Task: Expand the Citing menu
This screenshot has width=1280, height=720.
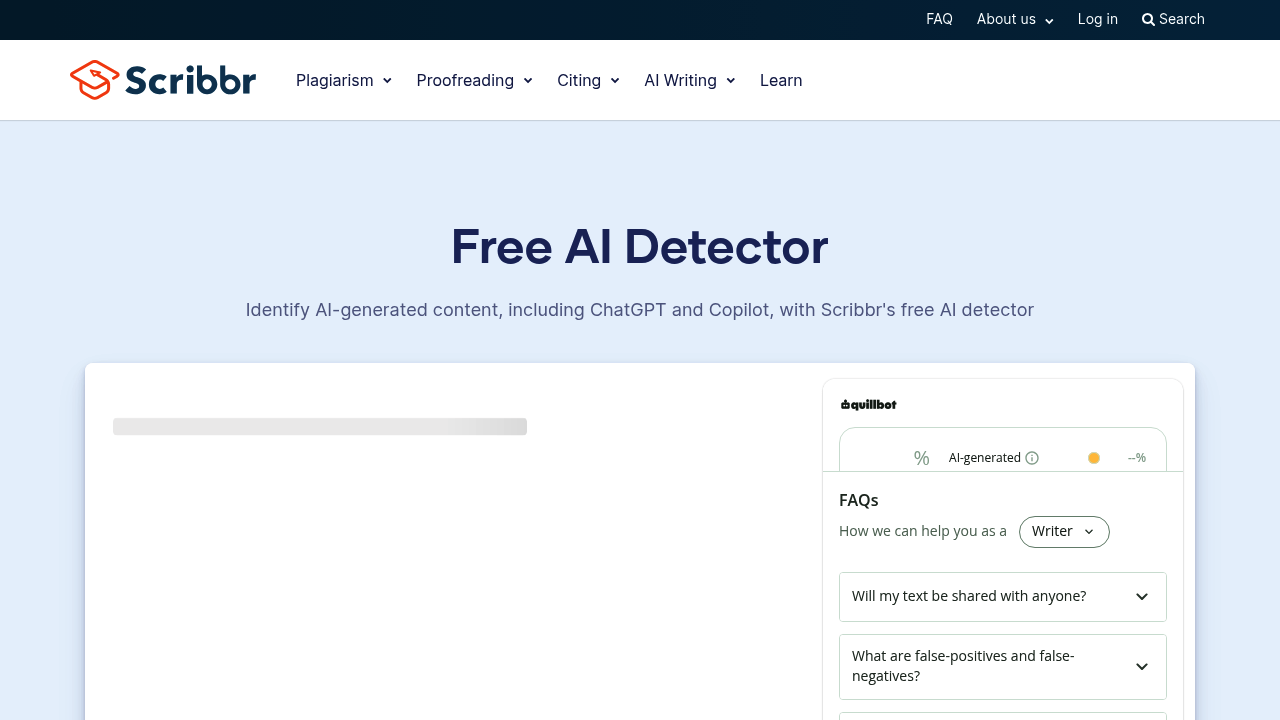Action: (x=589, y=80)
